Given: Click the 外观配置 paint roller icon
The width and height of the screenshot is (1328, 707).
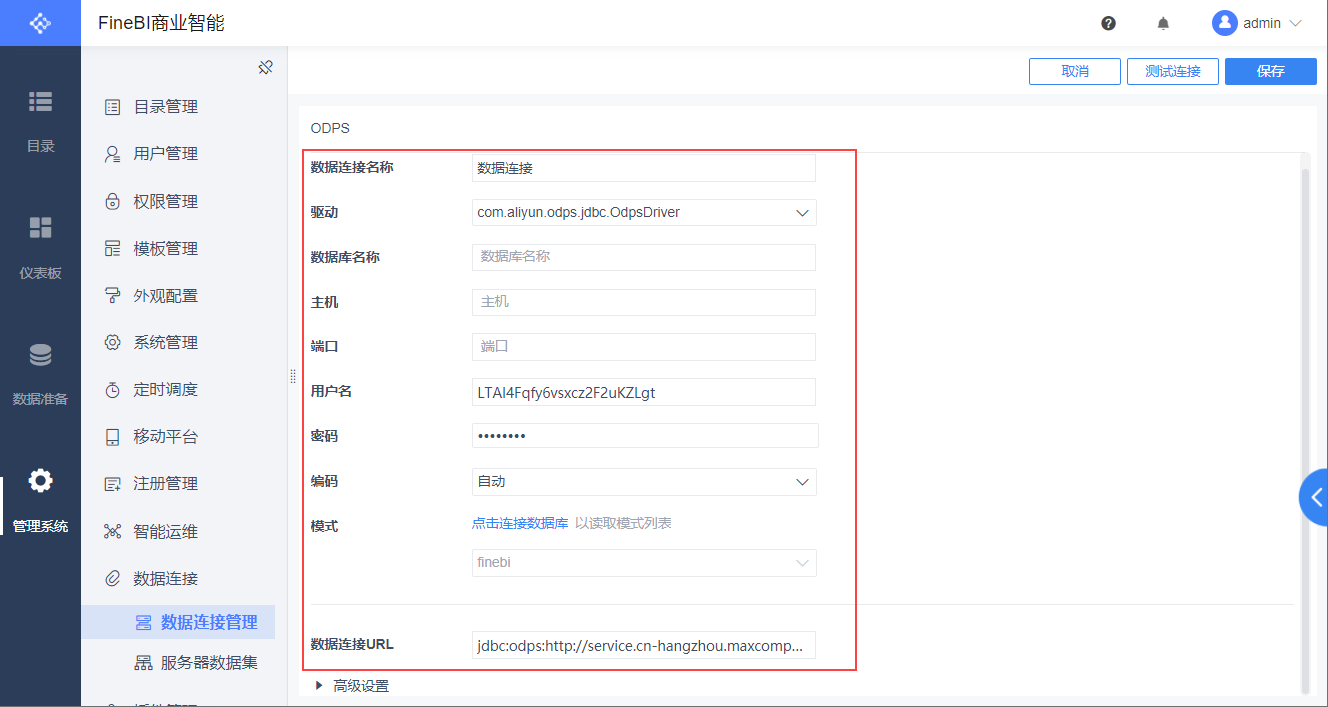Looking at the screenshot, I should coord(113,296).
